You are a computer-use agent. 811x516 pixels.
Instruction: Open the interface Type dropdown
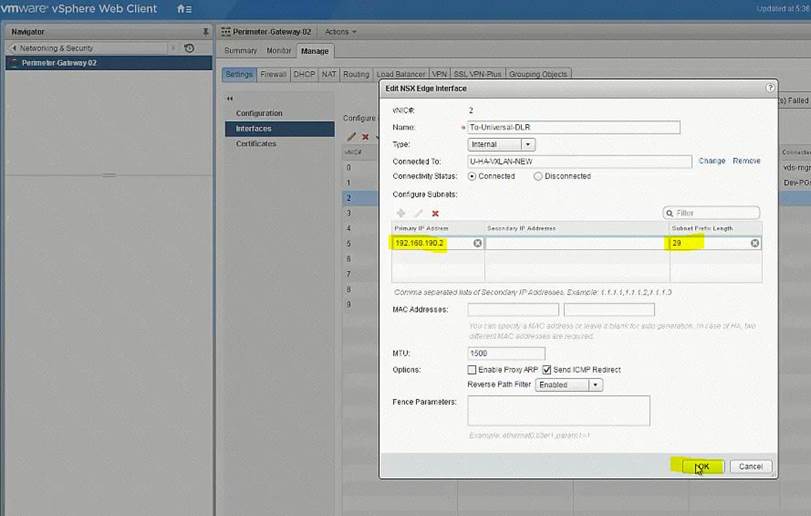click(x=528, y=145)
